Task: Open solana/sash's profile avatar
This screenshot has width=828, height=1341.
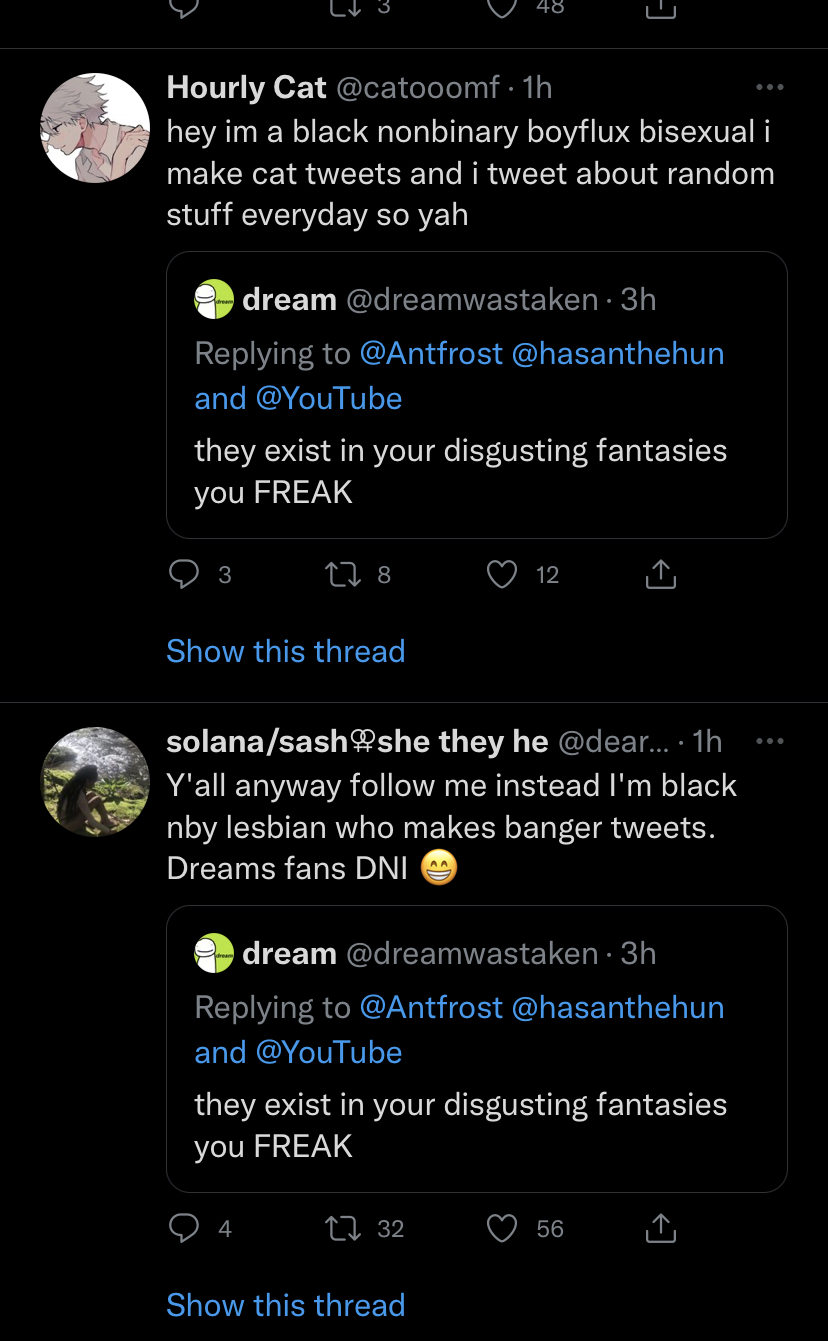Action: coord(95,782)
